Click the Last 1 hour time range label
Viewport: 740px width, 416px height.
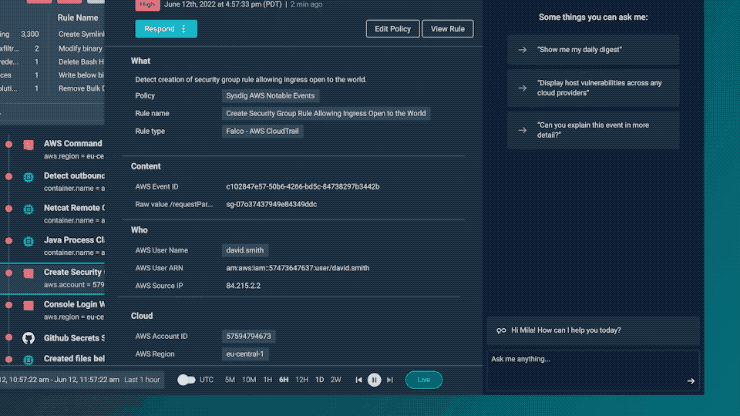point(142,380)
